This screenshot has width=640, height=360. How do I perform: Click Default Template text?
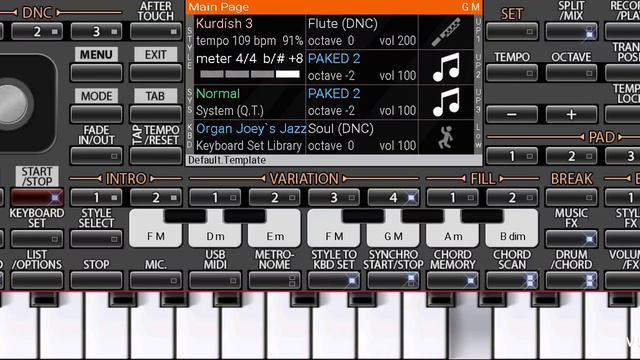[227, 160]
